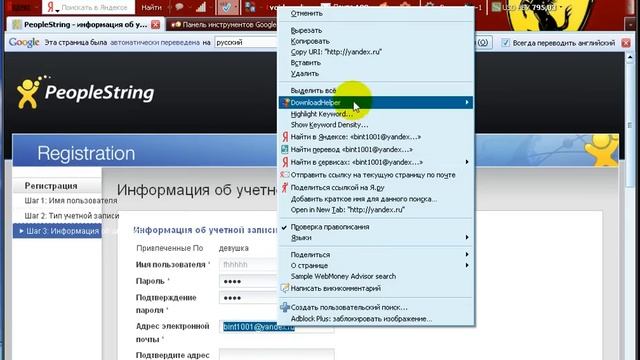Click mail icon beside Отправить ссылку

pos(285,175)
